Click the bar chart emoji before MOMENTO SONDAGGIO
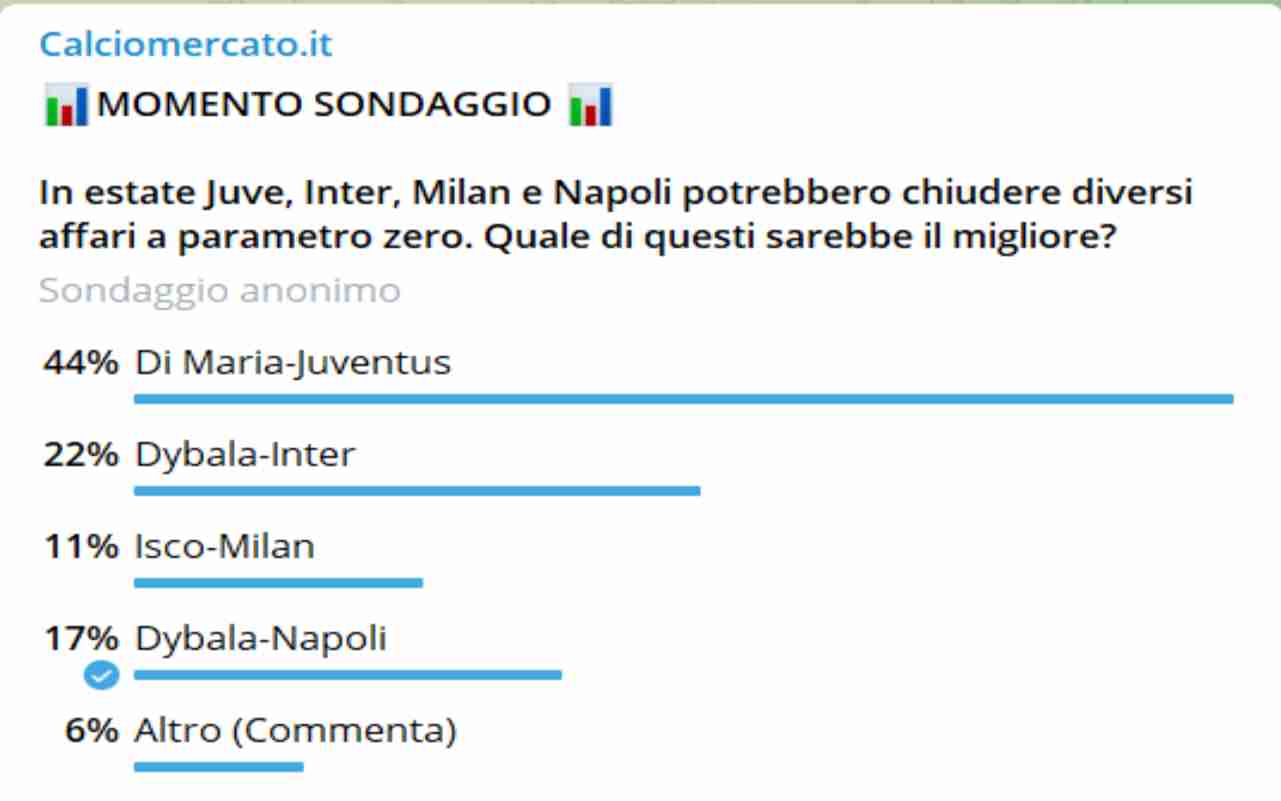Viewport: 1281px width, 801px height. point(66,105)
